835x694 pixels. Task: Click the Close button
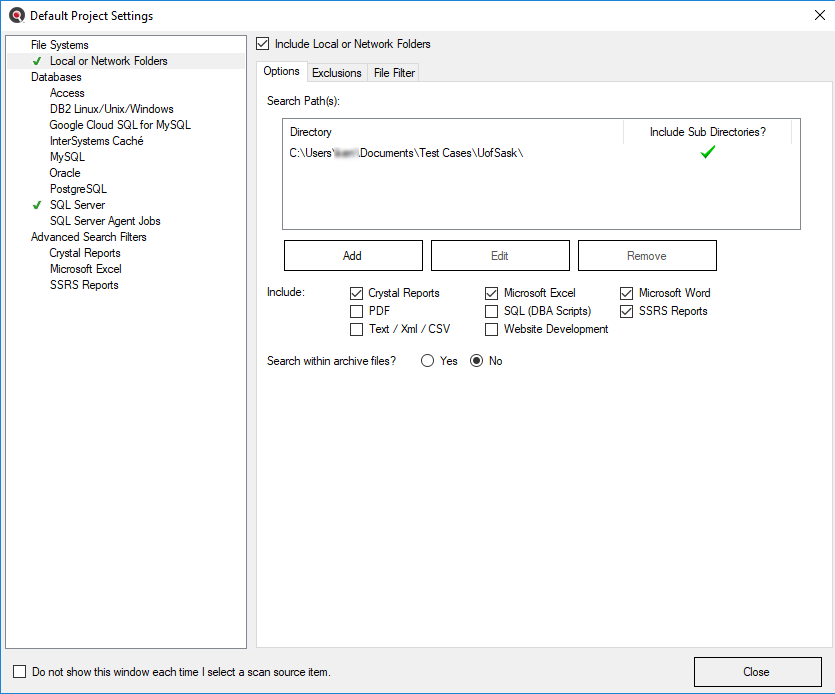point(756,672)
